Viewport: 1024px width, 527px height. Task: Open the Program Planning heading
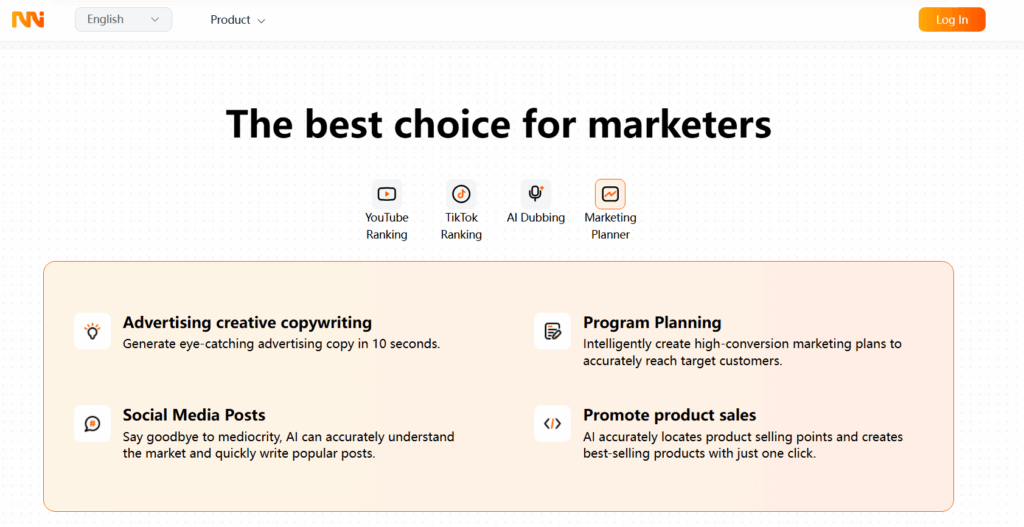pyautogui.click(x=652, y=323)
